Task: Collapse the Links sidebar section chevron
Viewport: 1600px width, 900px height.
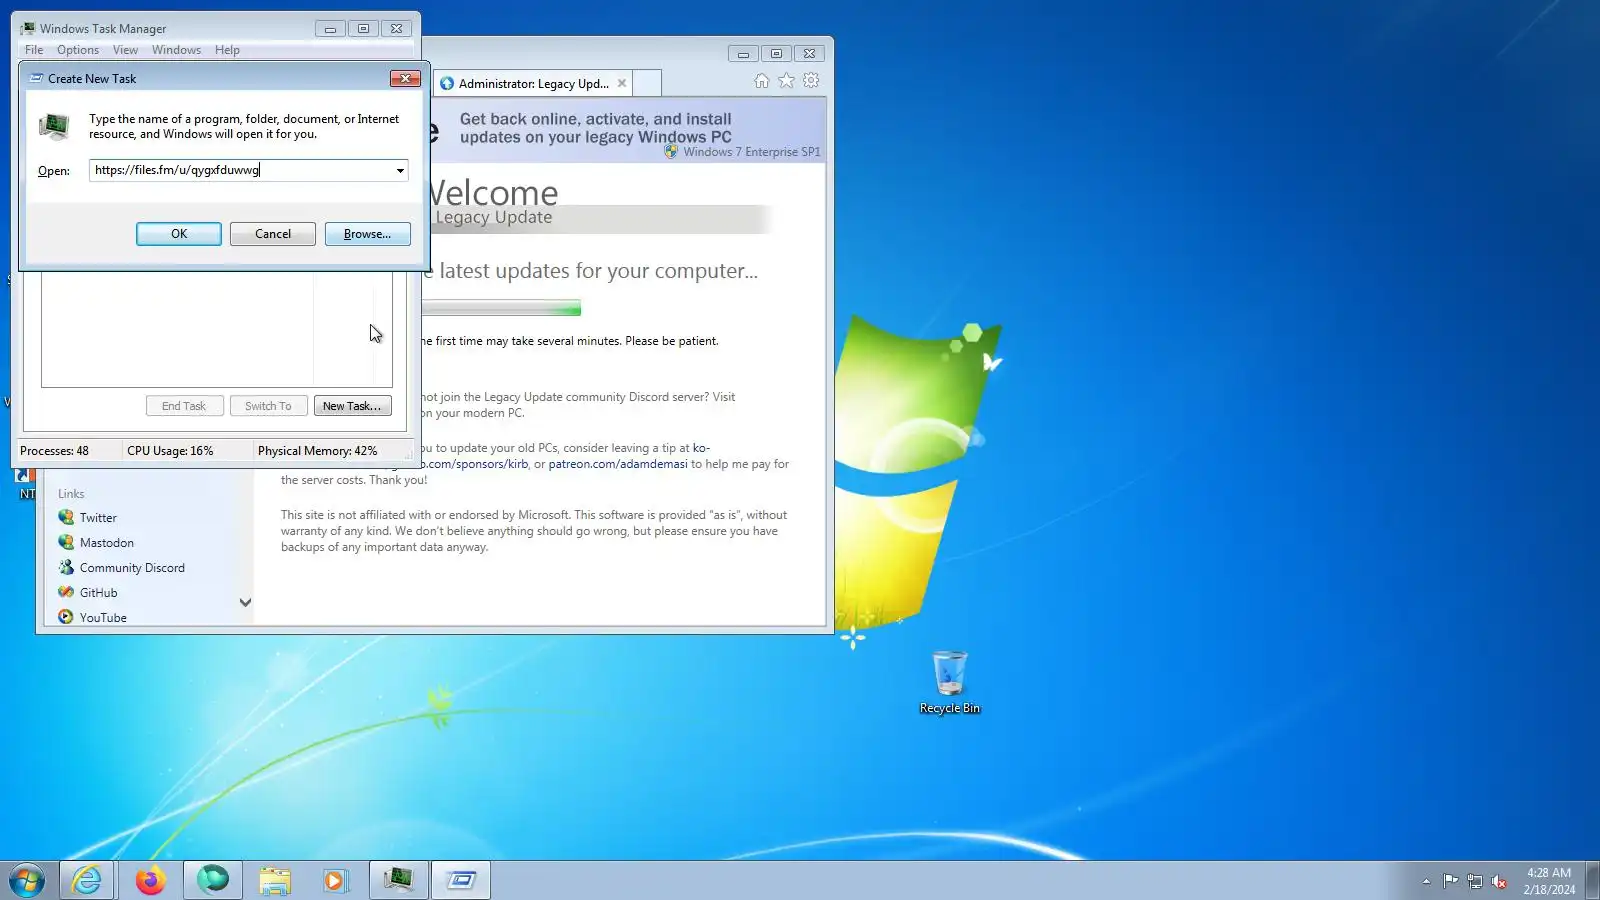Action: (245, 602)
